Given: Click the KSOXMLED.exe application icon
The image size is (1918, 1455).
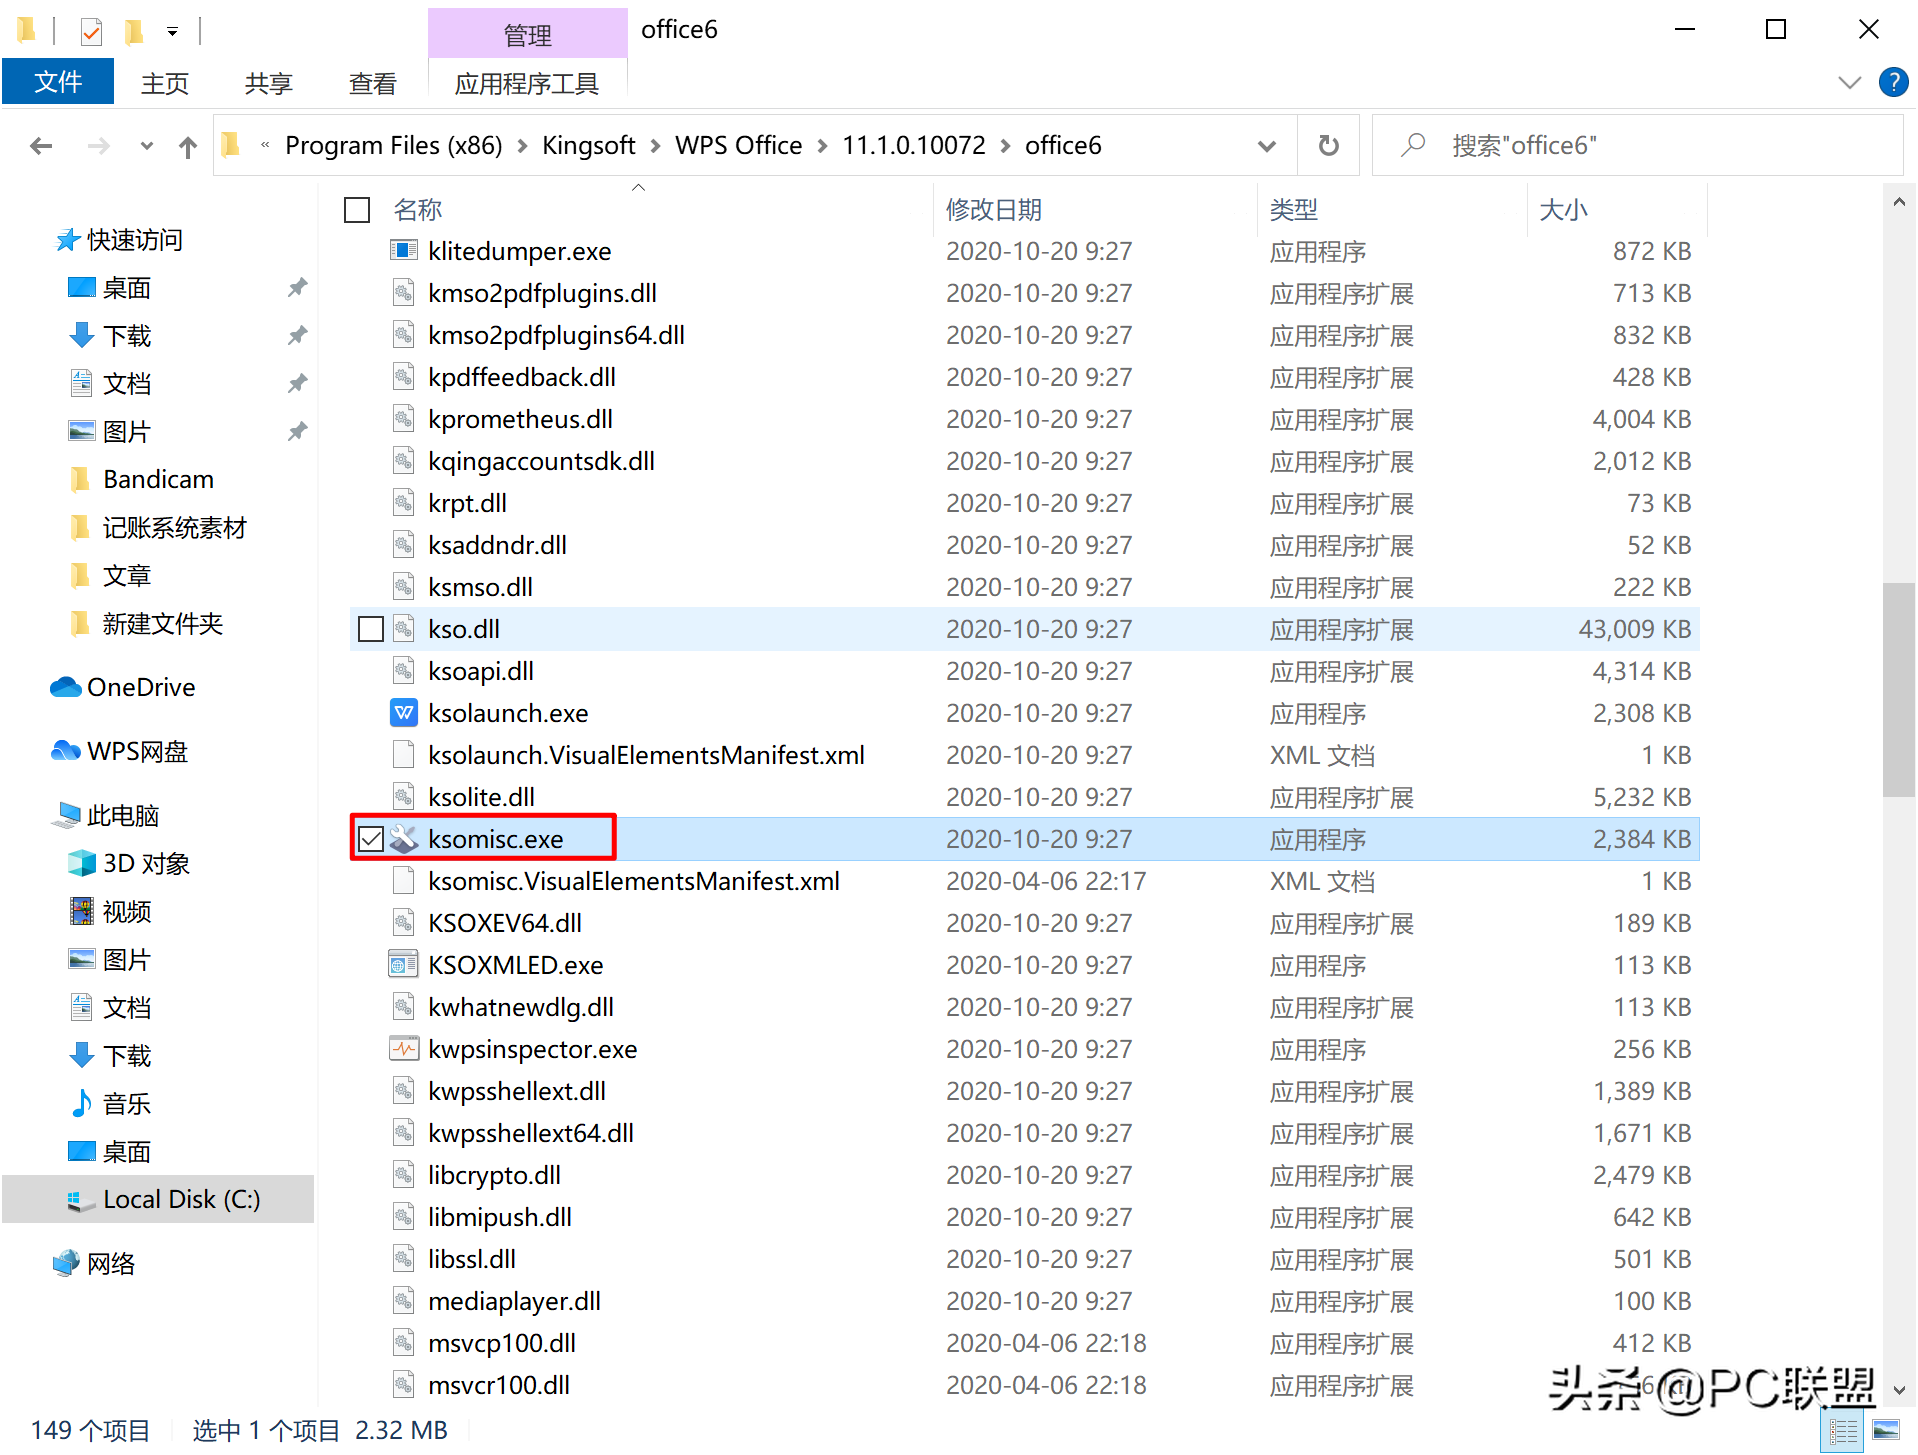Looking at the screenshot, I should tap(403, 965).
